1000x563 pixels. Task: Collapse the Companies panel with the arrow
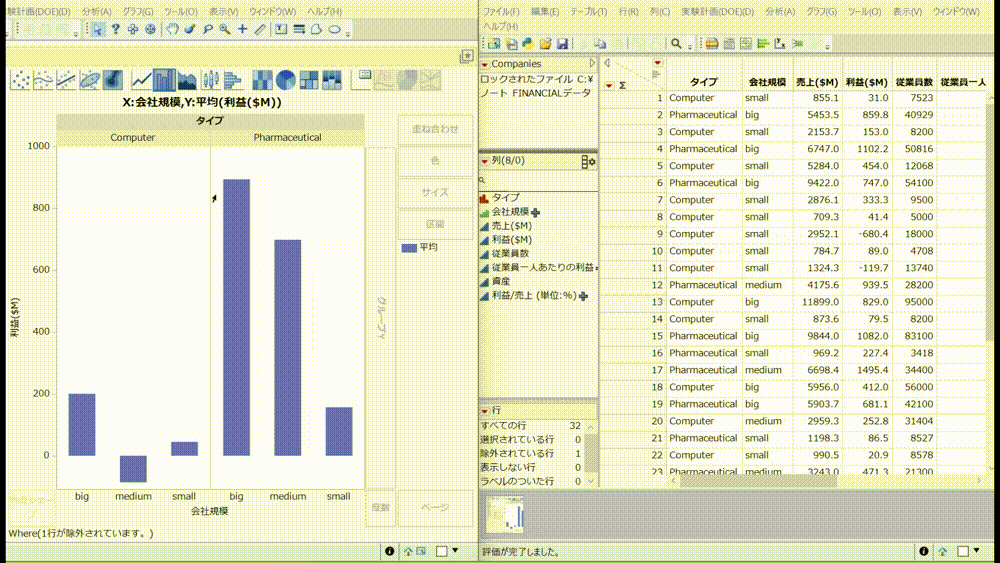[x=592, y=63]
